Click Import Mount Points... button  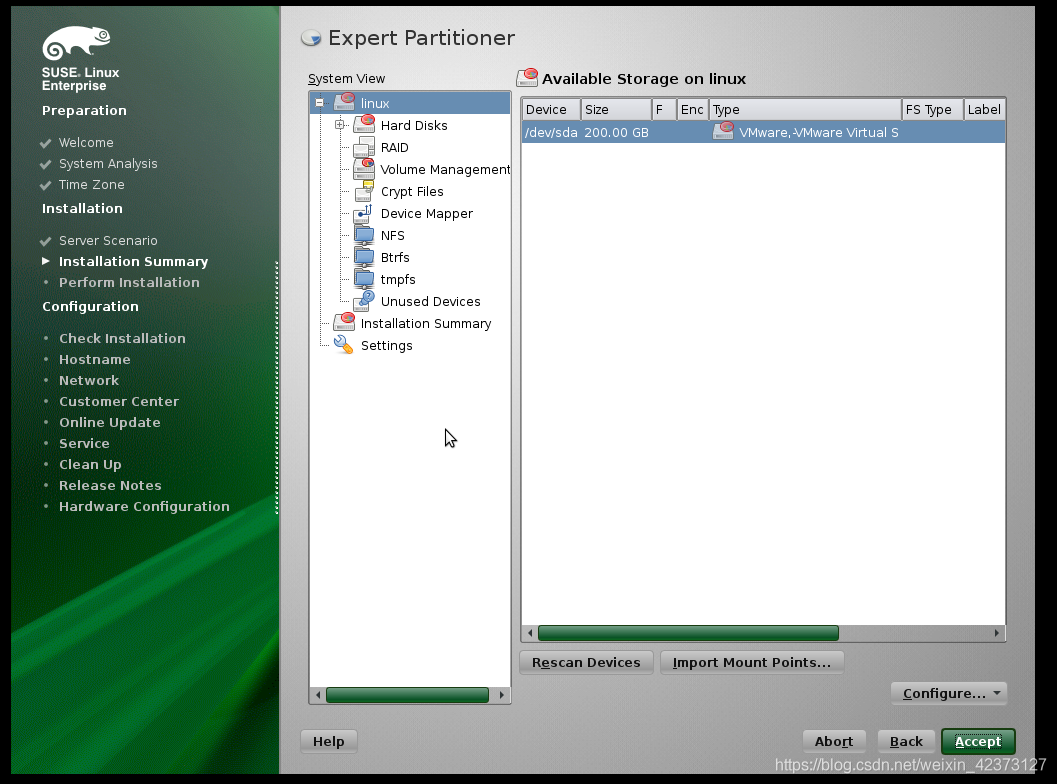pos(752,663)
